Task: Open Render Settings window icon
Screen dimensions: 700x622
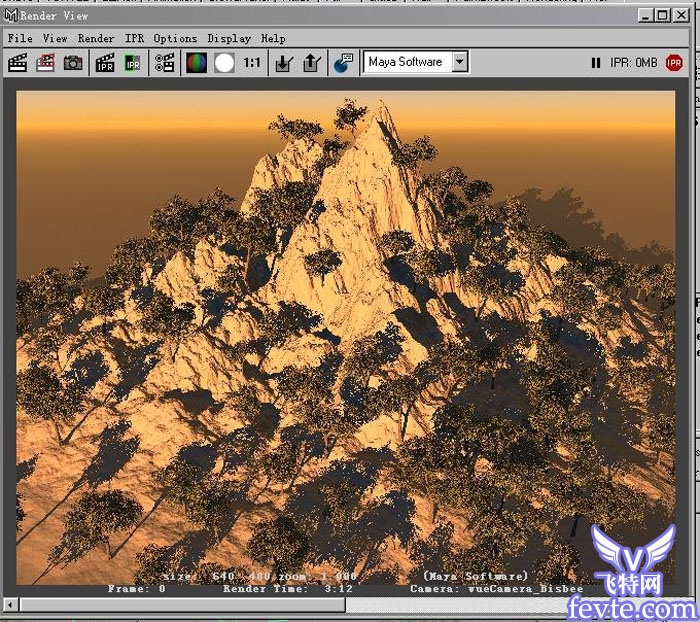Action: (x=164, y=63)
